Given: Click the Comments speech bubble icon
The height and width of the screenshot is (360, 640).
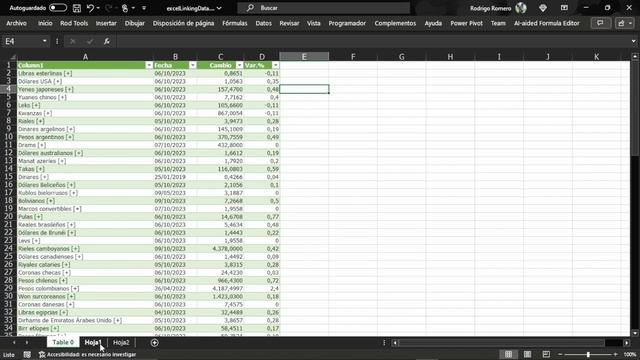Looking at the screenshot, I should click(600, 23).
